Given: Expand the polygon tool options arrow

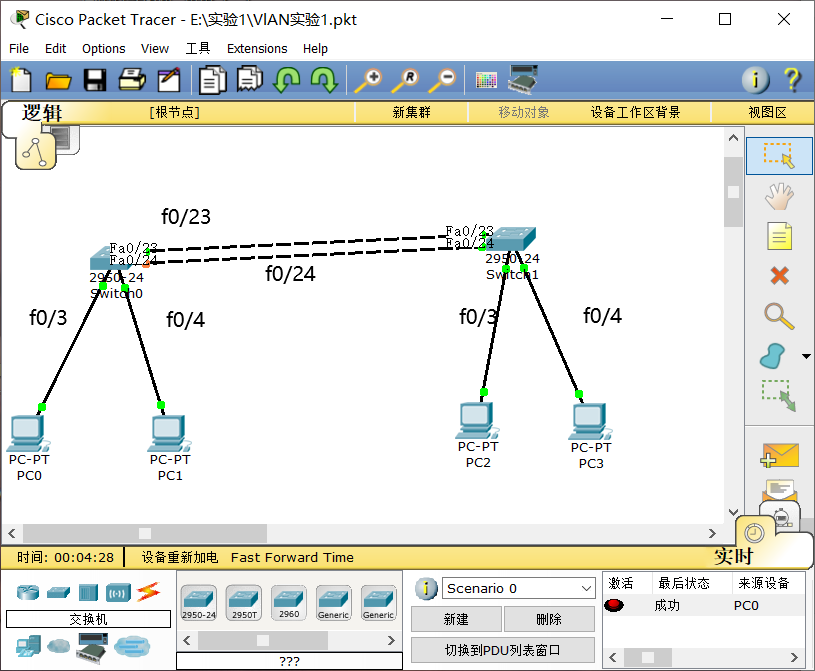Looking at the screenshot, I should tap(806, 357).
